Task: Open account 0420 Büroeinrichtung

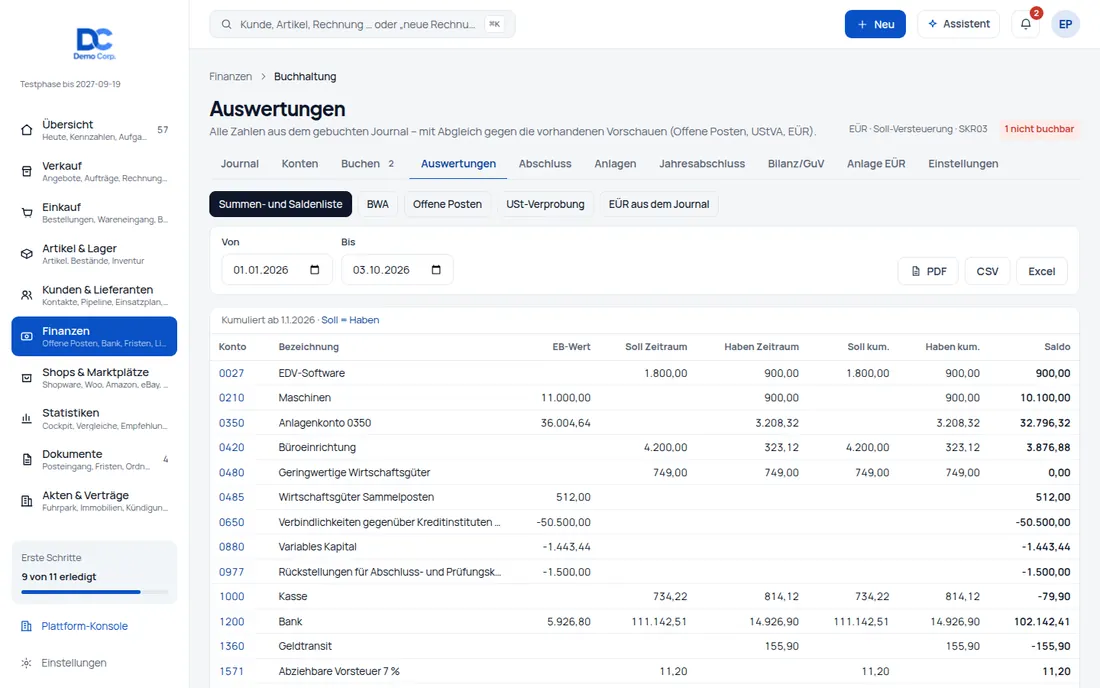Action: (232, 447)
